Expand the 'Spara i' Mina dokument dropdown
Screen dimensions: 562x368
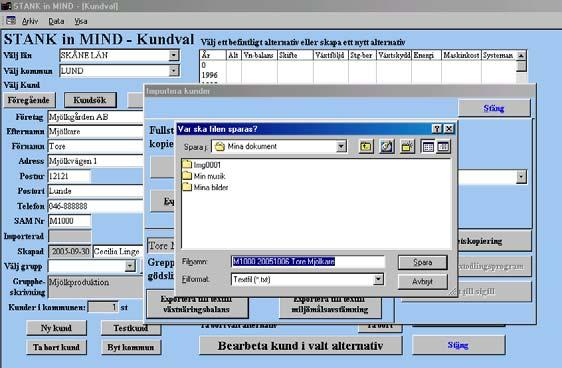pyautogui.click(x=341, y=146)
